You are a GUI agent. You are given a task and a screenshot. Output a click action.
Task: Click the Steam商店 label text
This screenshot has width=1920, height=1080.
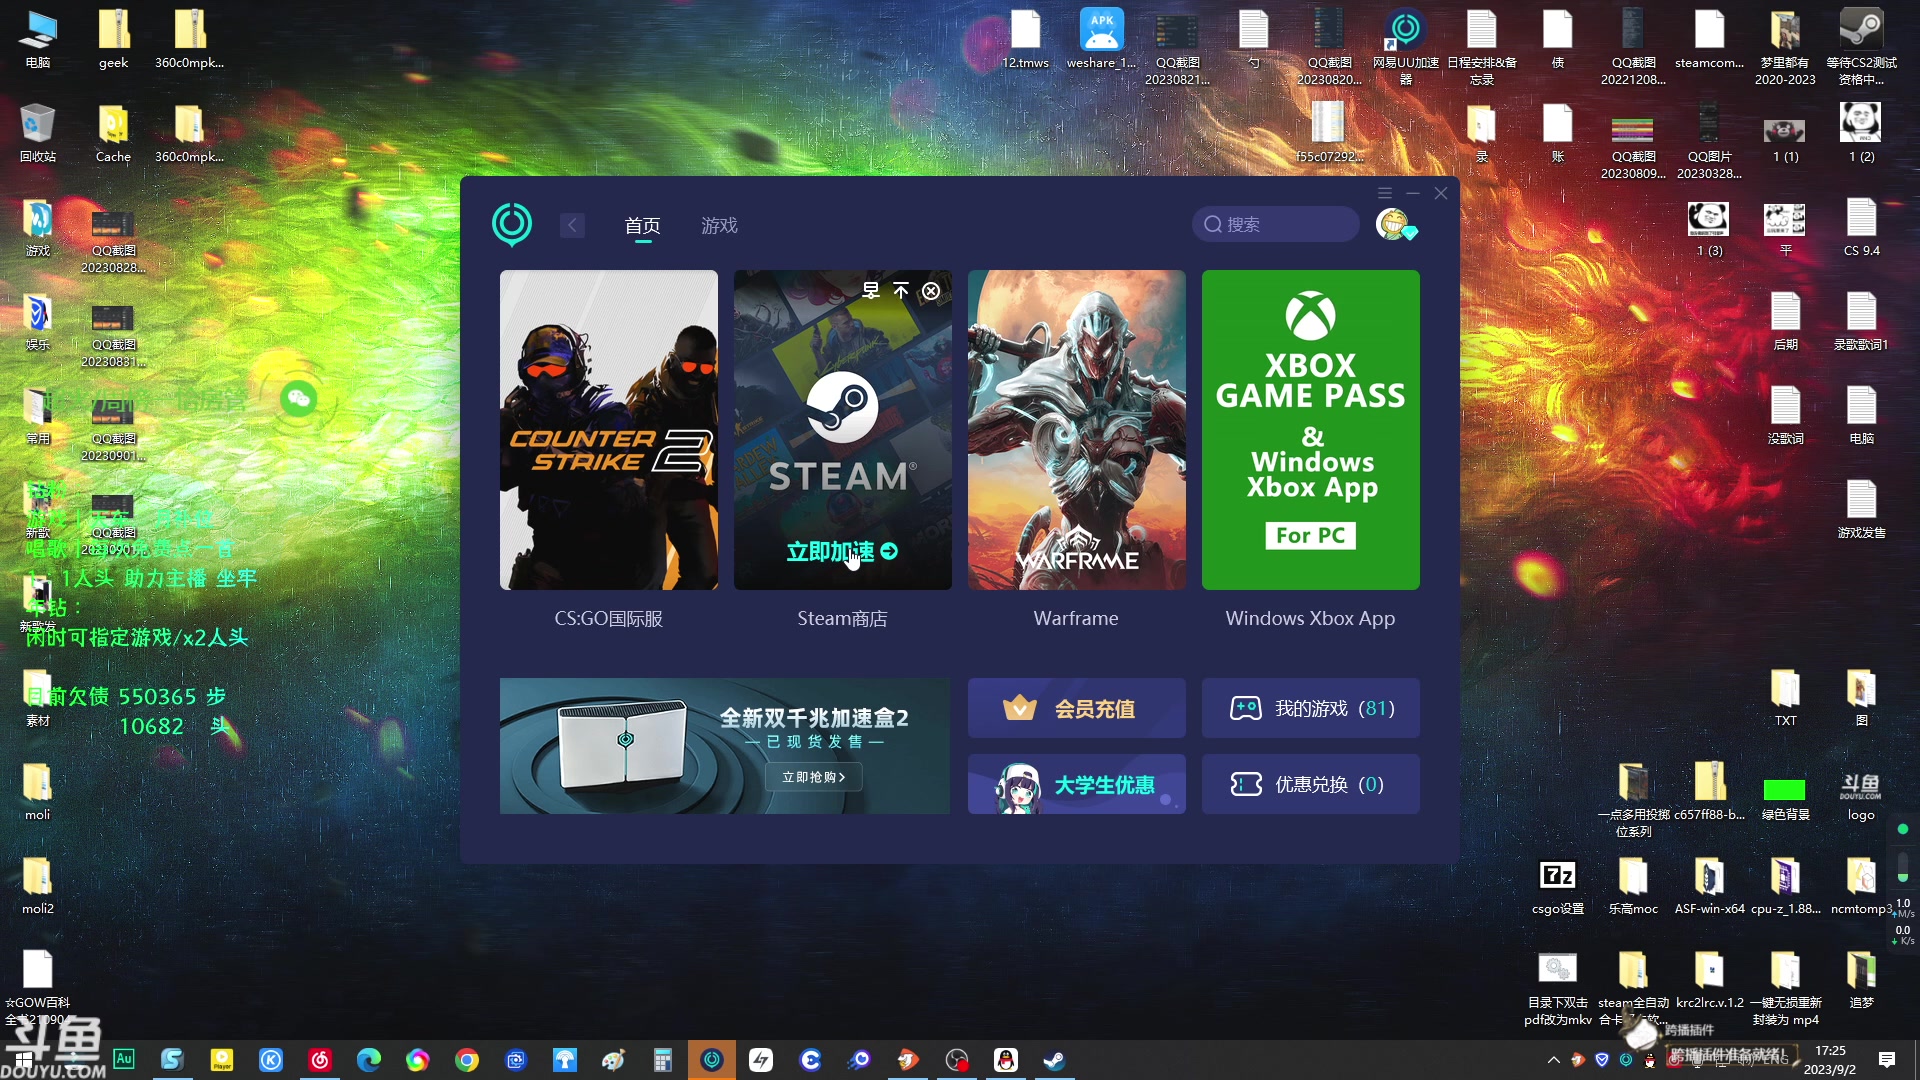pos(842,619)
